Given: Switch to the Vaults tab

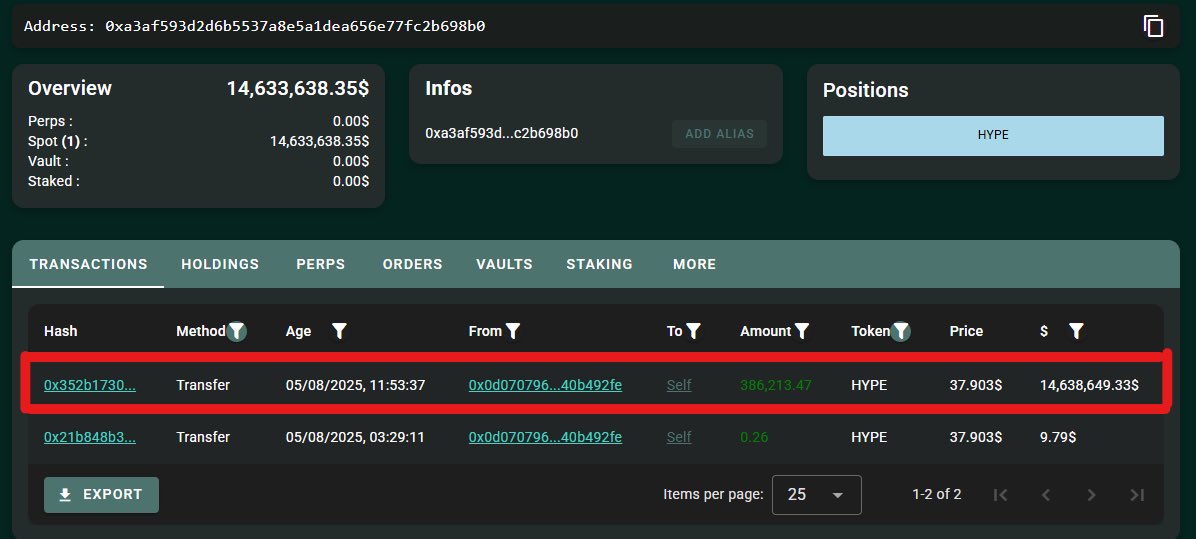Looking at the screenshot, I should pos(504,264).
